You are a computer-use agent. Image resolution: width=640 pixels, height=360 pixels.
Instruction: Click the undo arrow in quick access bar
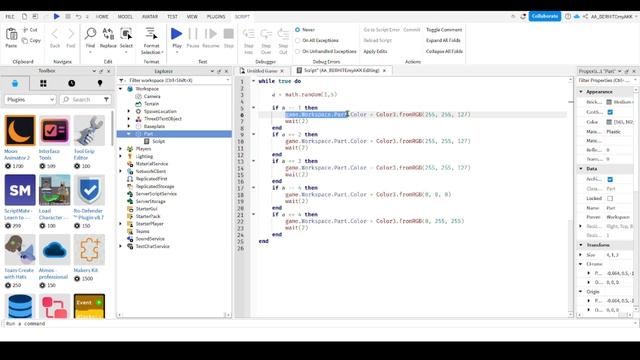point(78,16)
